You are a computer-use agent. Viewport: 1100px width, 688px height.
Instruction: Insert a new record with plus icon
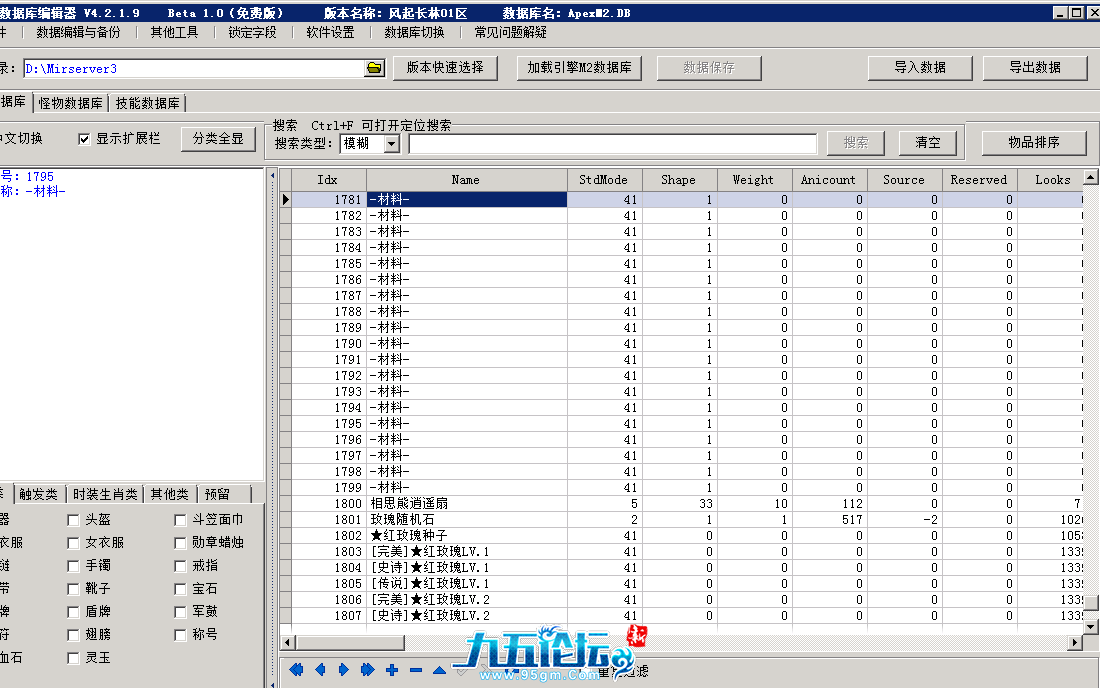click(x=391, y=670)
